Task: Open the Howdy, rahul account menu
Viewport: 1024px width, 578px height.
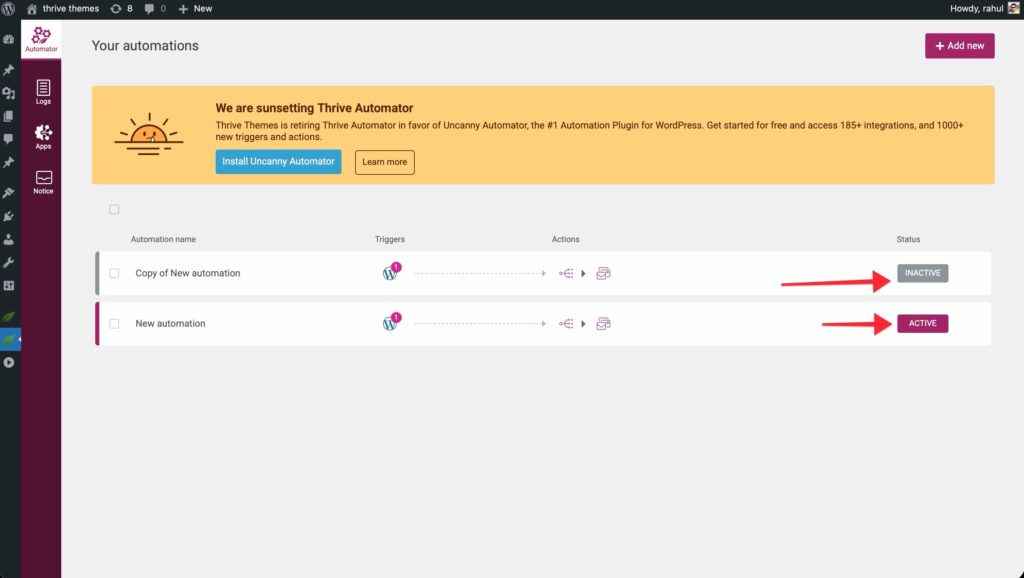Action: point(981,8)
